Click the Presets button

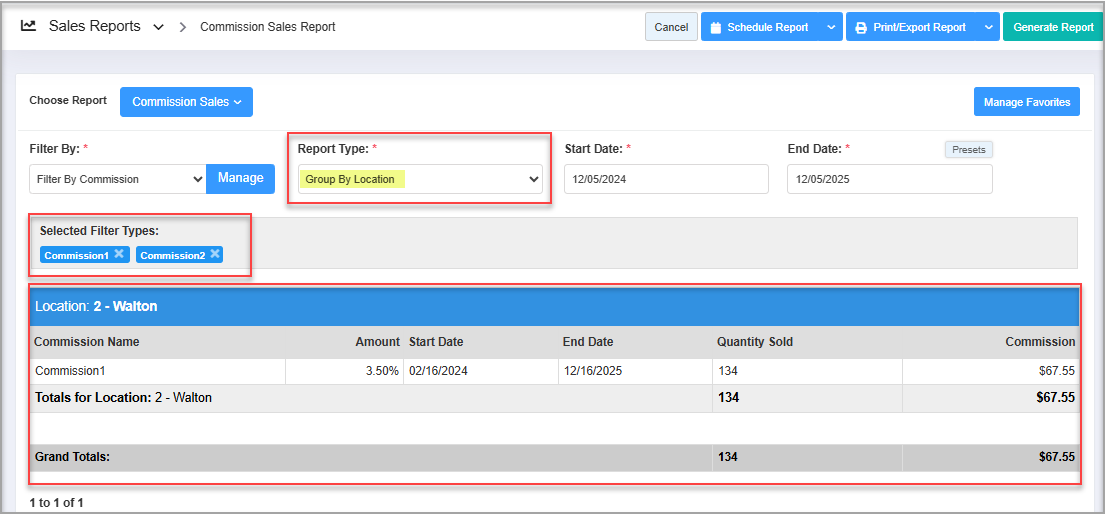pos(968,150)
